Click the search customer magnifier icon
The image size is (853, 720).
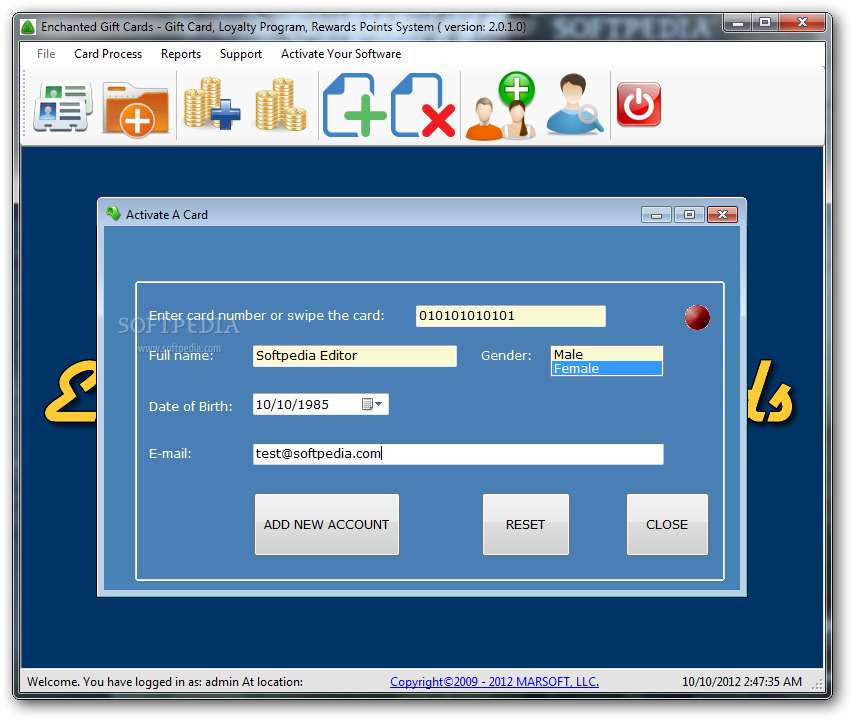coord(574,104)
